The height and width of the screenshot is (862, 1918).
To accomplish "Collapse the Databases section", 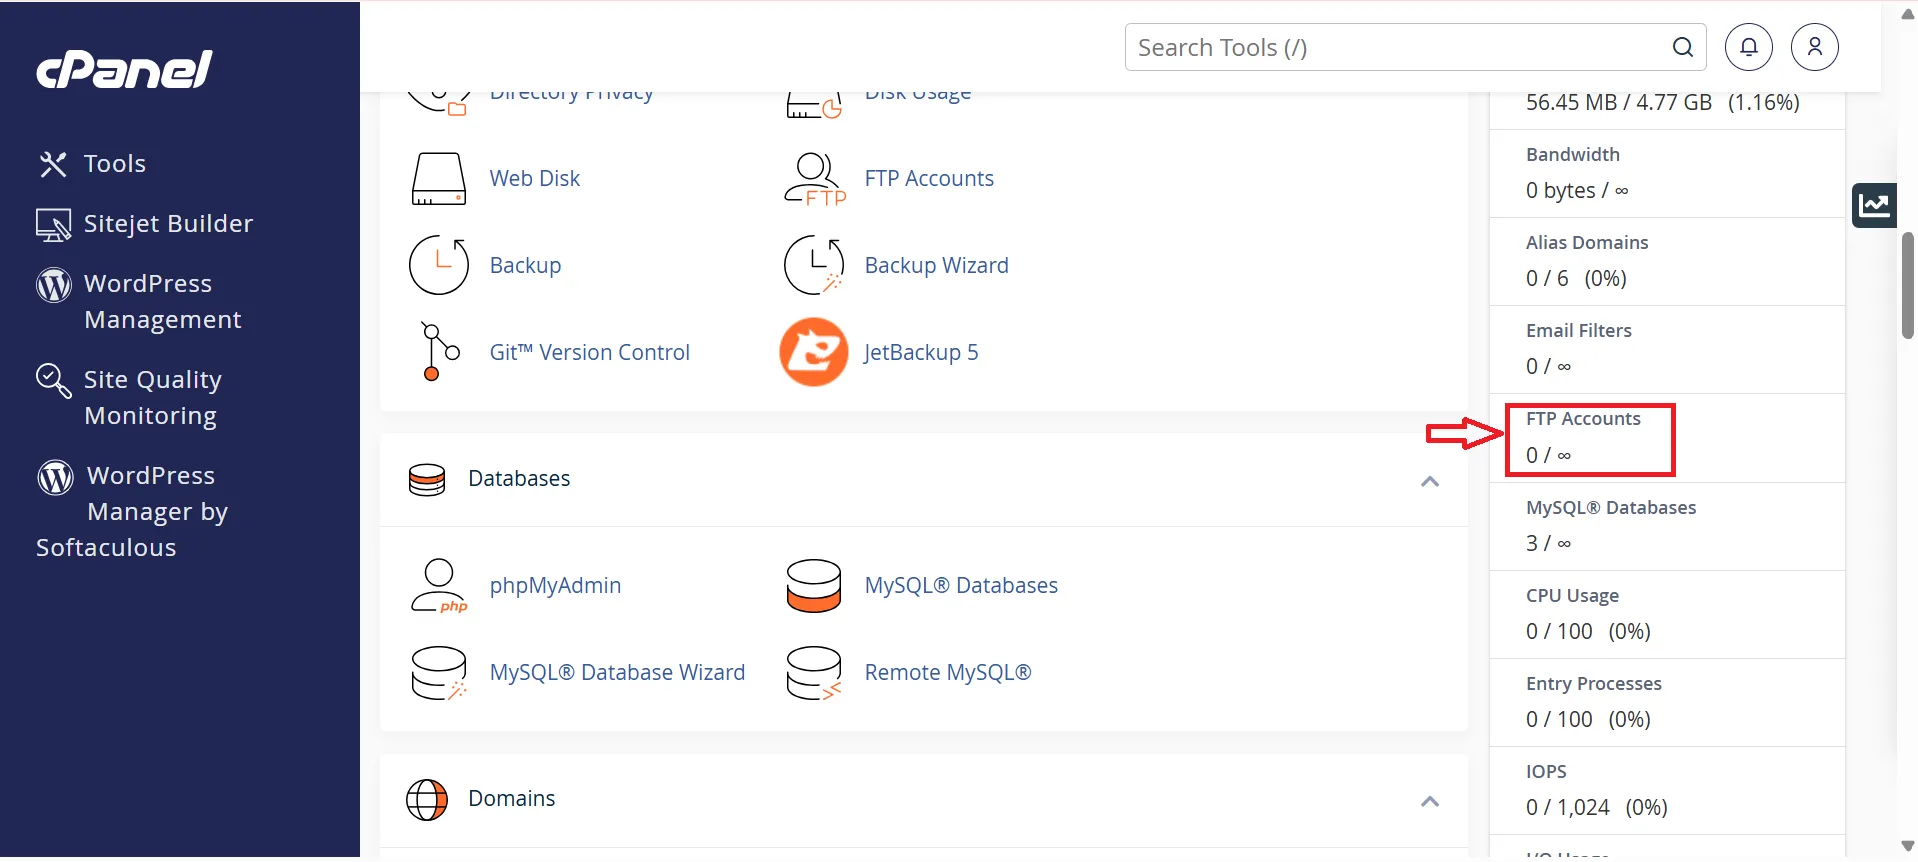I will click(1429, 482).
